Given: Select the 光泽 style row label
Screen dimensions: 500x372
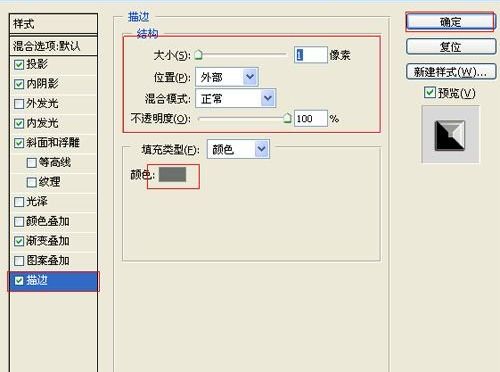Looking at the screenshot, I should [x=37, y=201].
